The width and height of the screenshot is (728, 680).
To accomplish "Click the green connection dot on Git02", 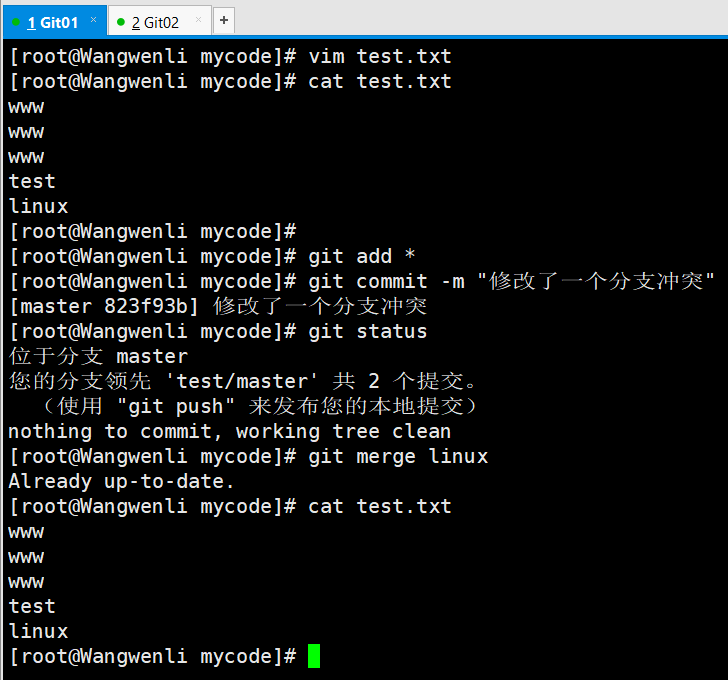I will [x=121, y=22].
